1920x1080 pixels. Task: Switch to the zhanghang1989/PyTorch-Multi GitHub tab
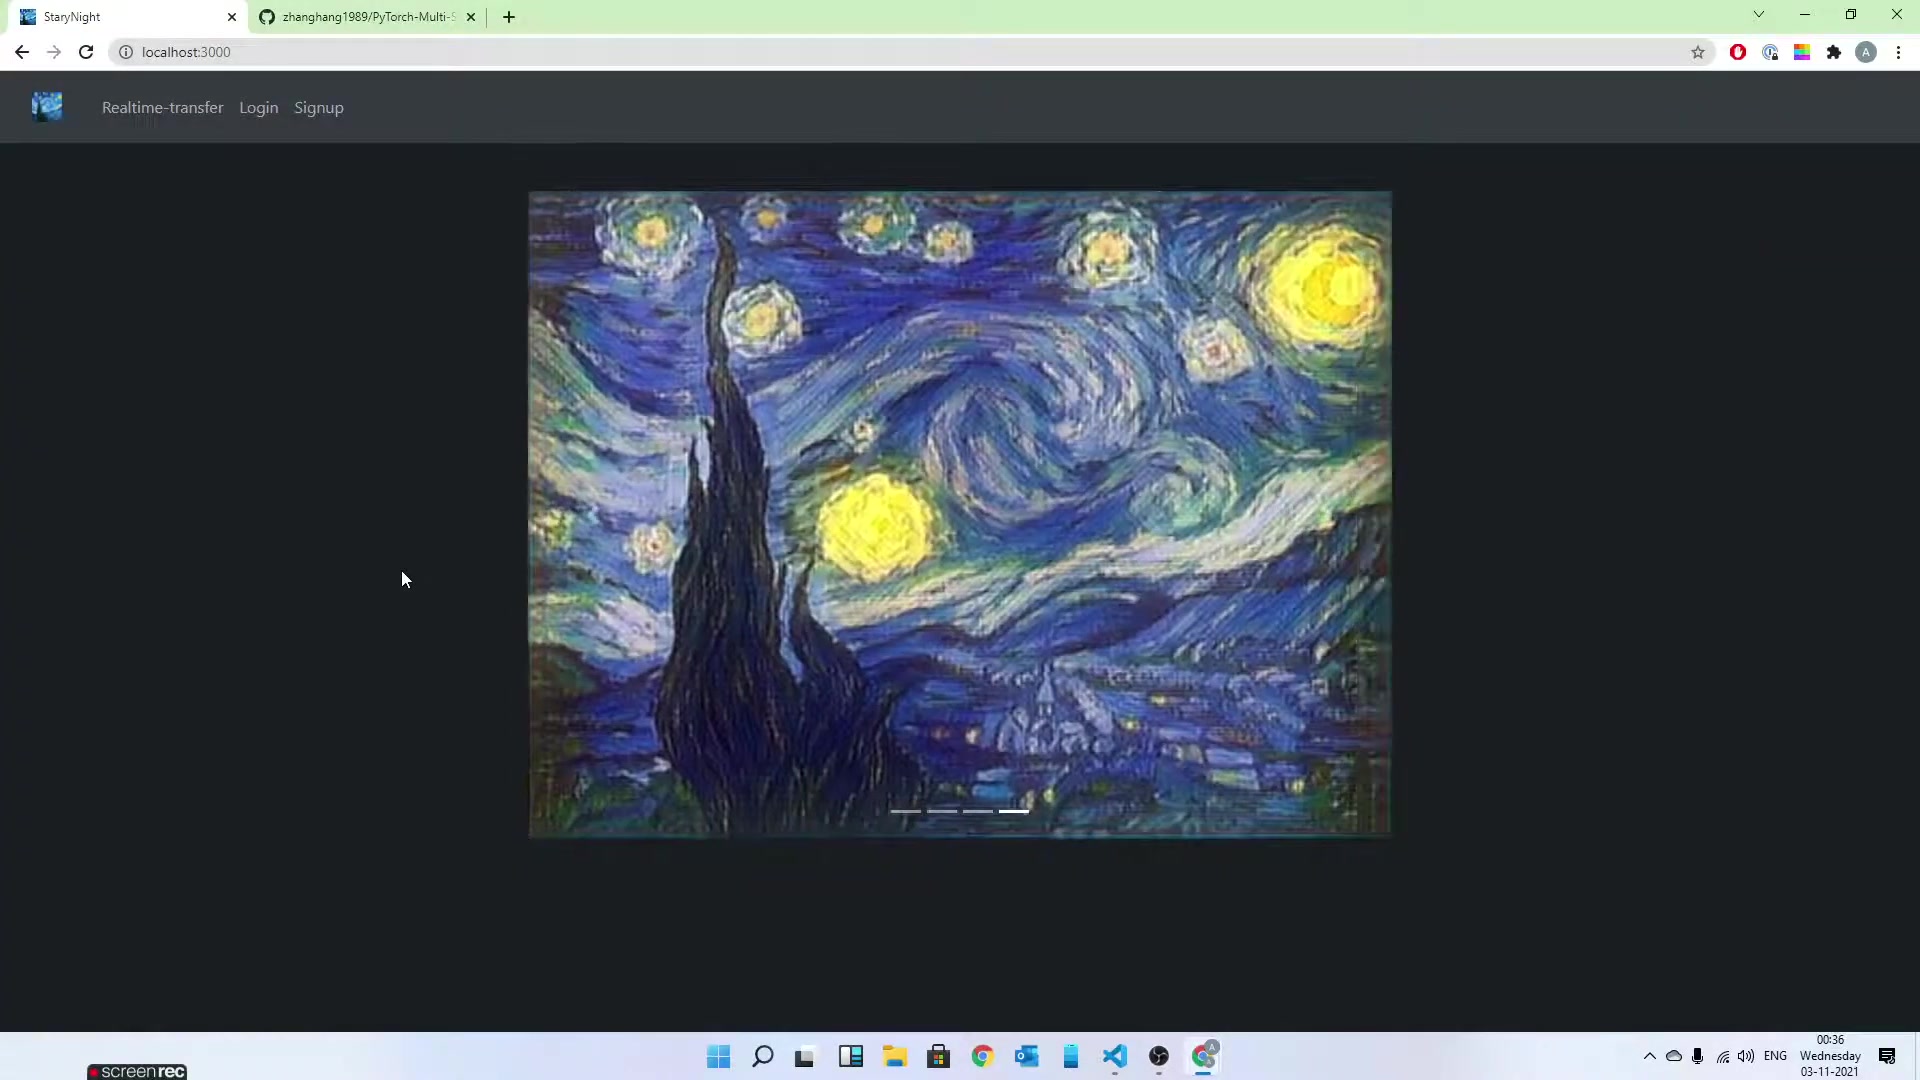pos(368,17)
